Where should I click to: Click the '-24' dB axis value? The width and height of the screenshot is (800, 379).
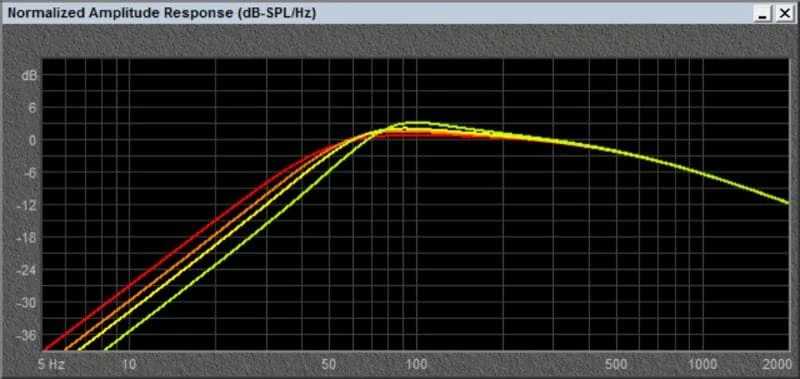click(x=27, y=271)
